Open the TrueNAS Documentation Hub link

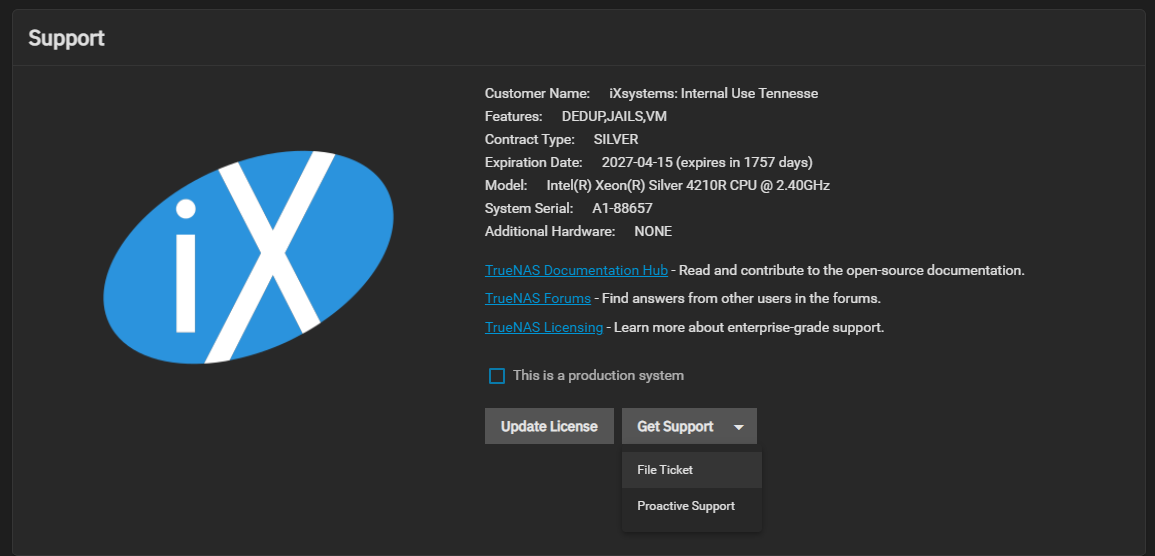576,270
